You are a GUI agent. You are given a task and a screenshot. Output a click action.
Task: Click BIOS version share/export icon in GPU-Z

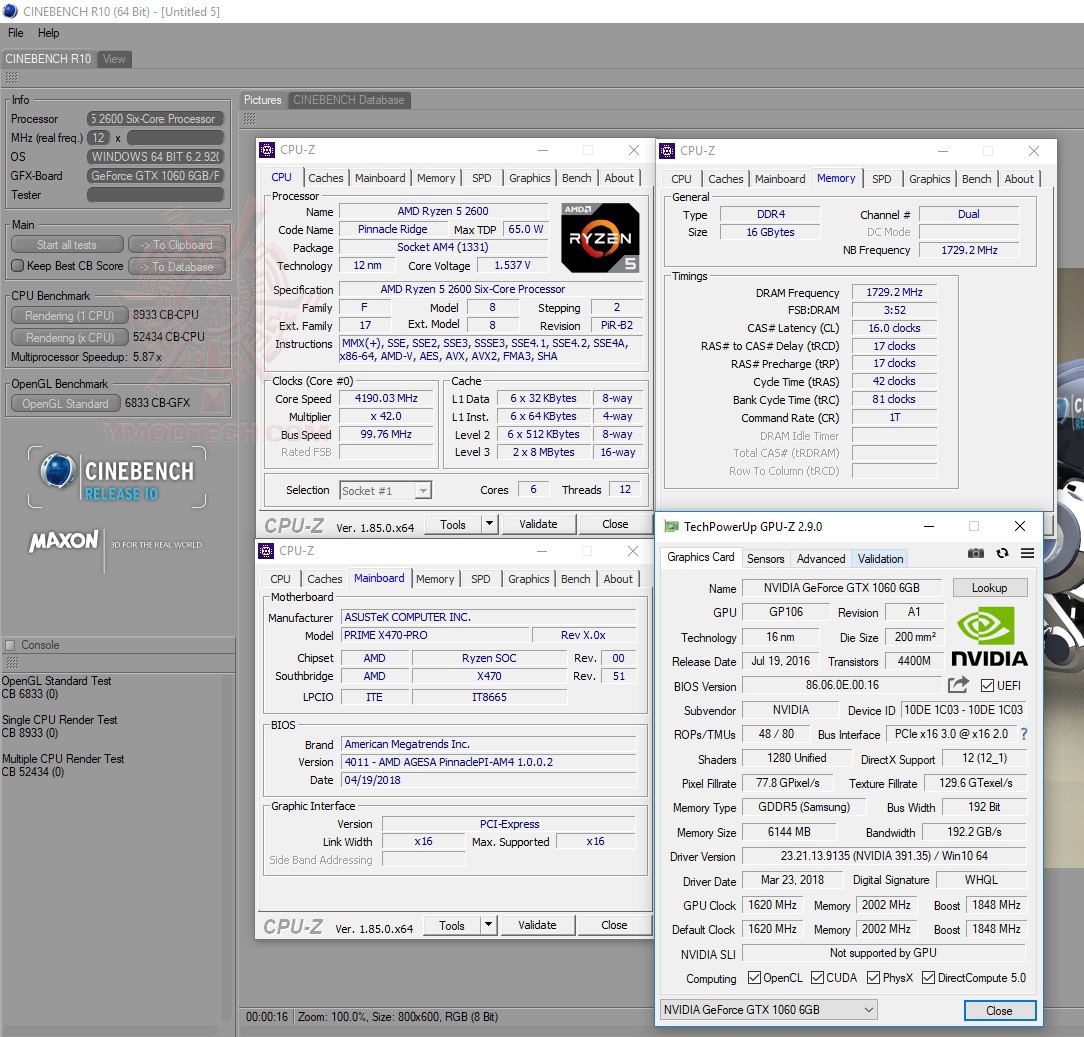(x=958, y=685)
